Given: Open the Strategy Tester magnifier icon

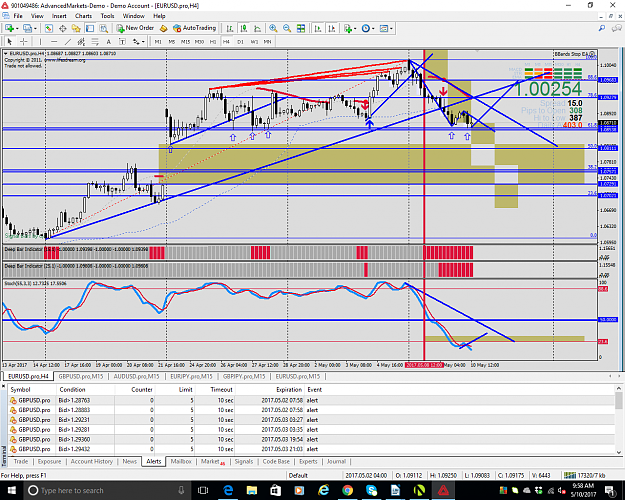Looking at the screenshot, I should (104, 28).
